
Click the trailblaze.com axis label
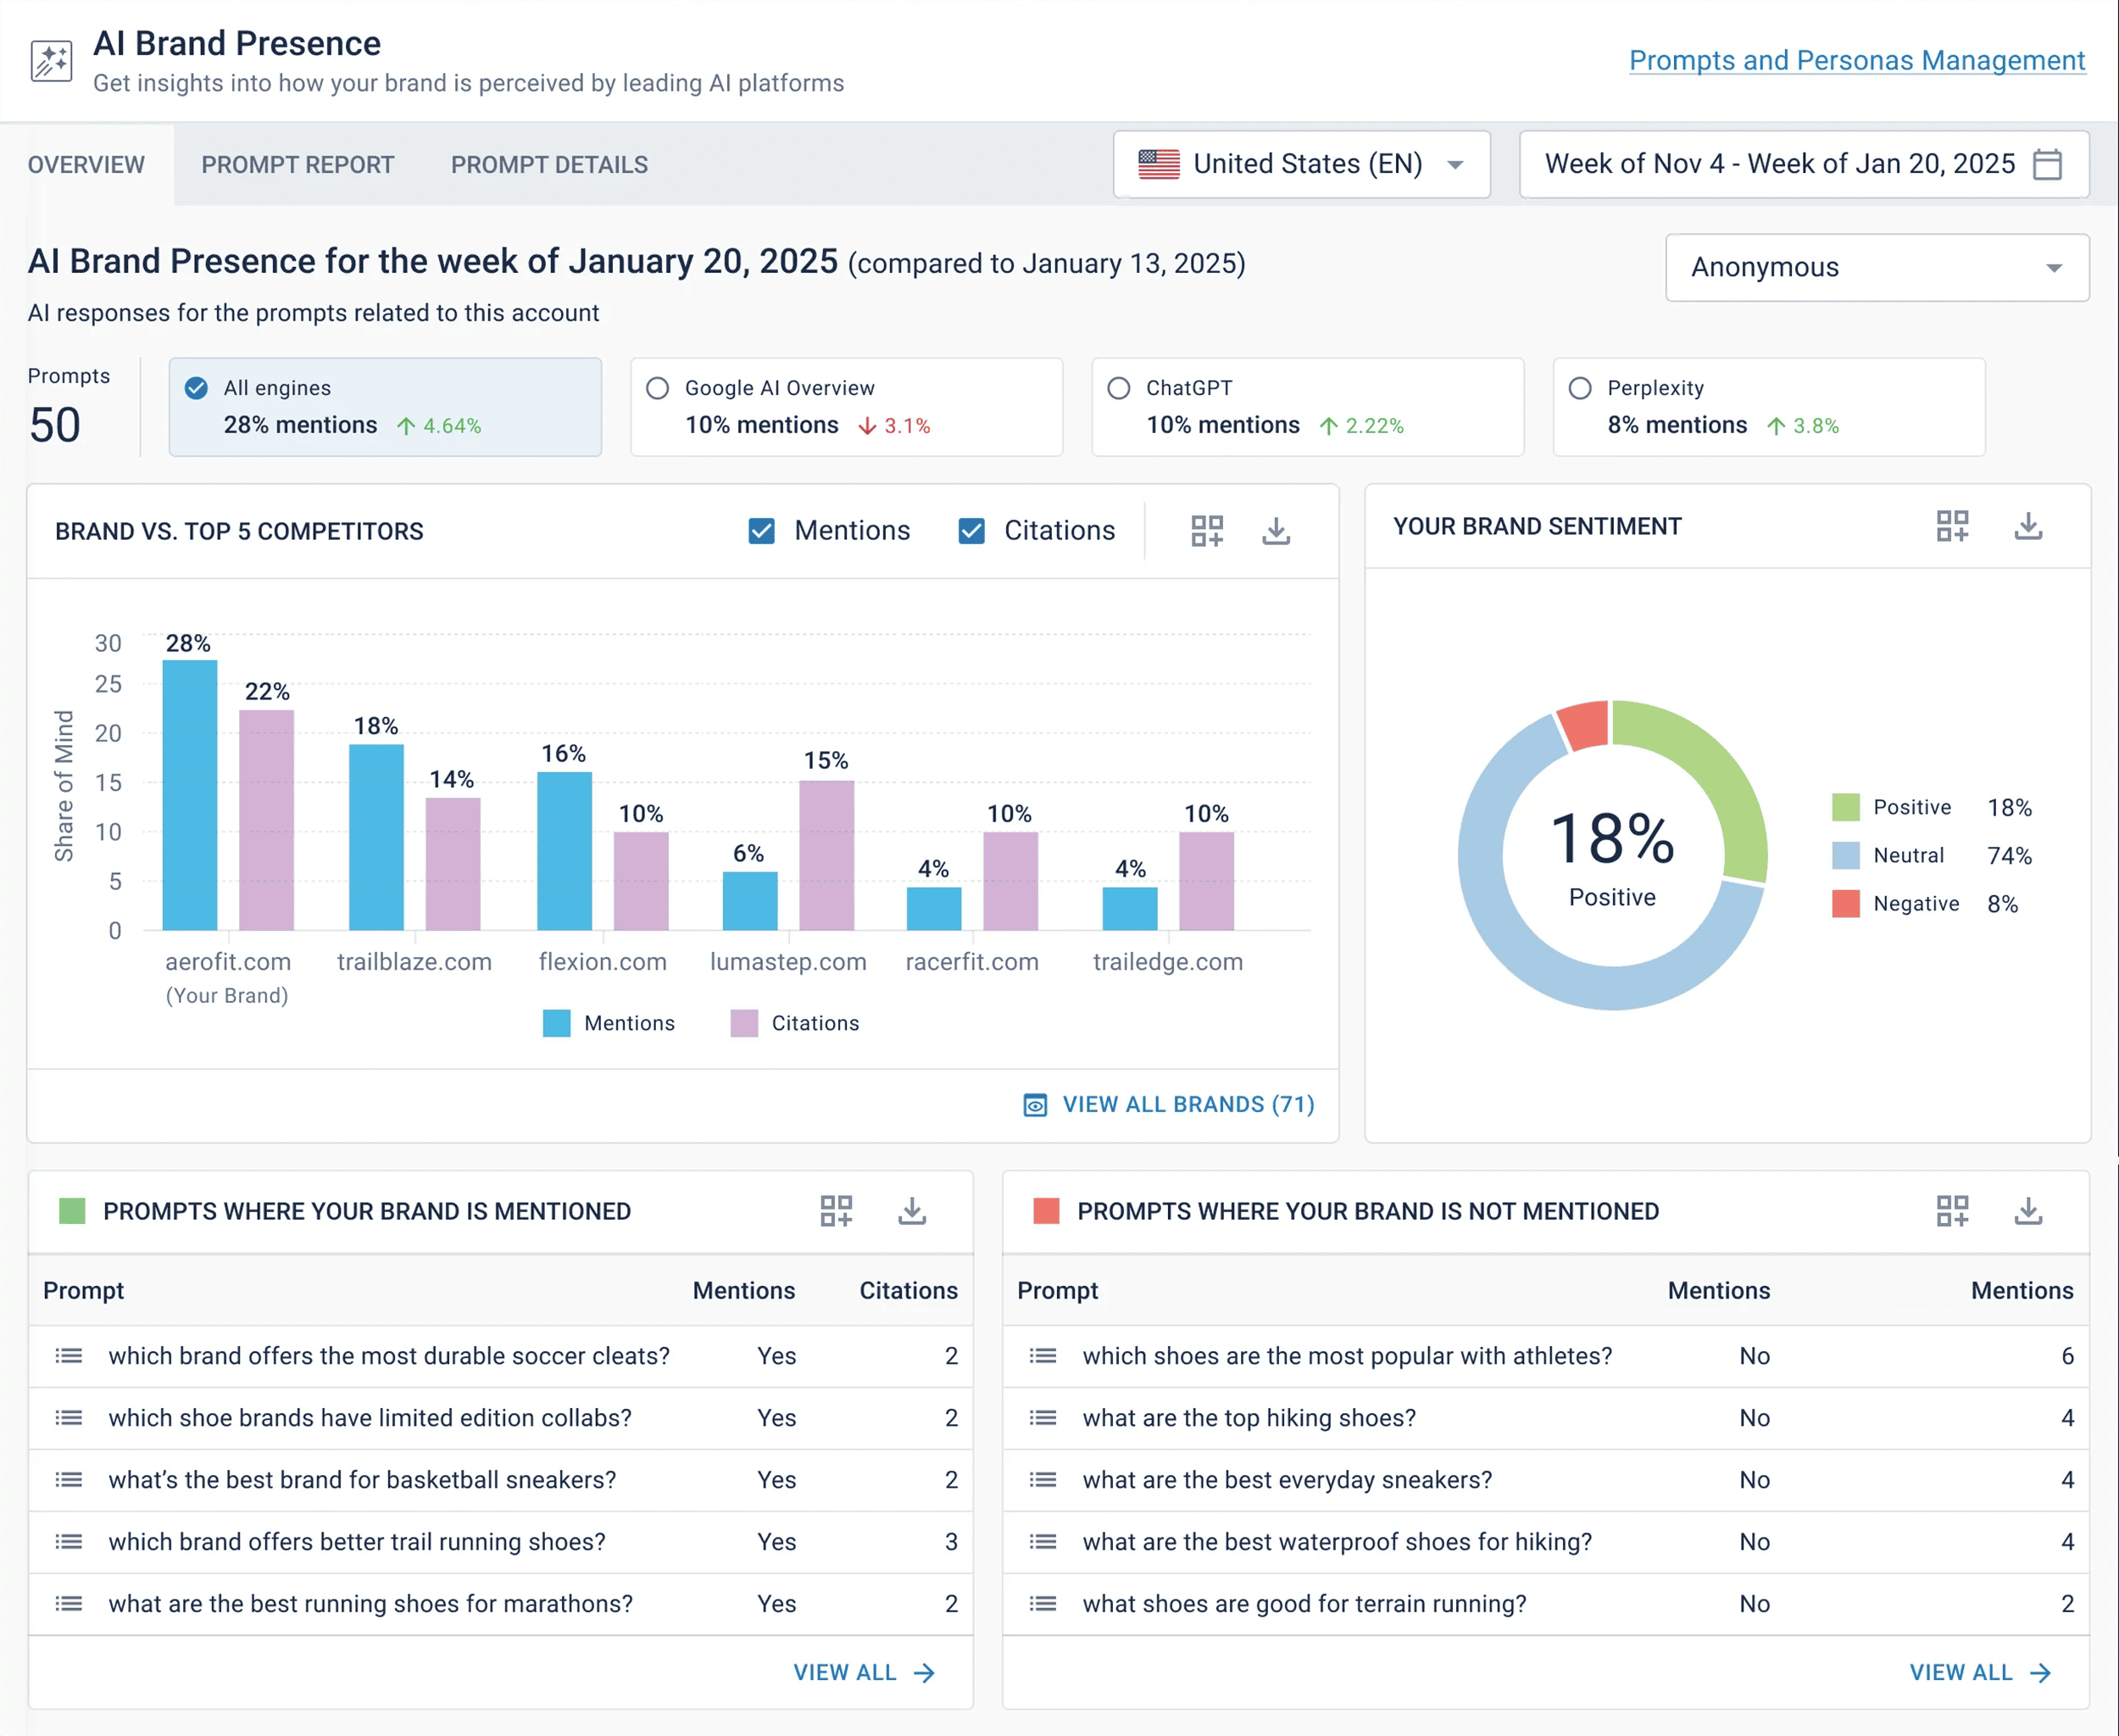[x=414, y=962]
